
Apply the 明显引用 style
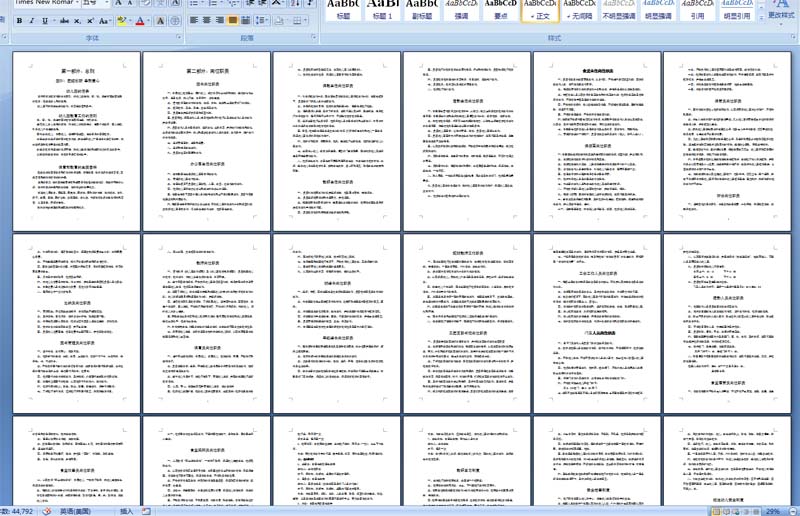click(x=737, y=9)
